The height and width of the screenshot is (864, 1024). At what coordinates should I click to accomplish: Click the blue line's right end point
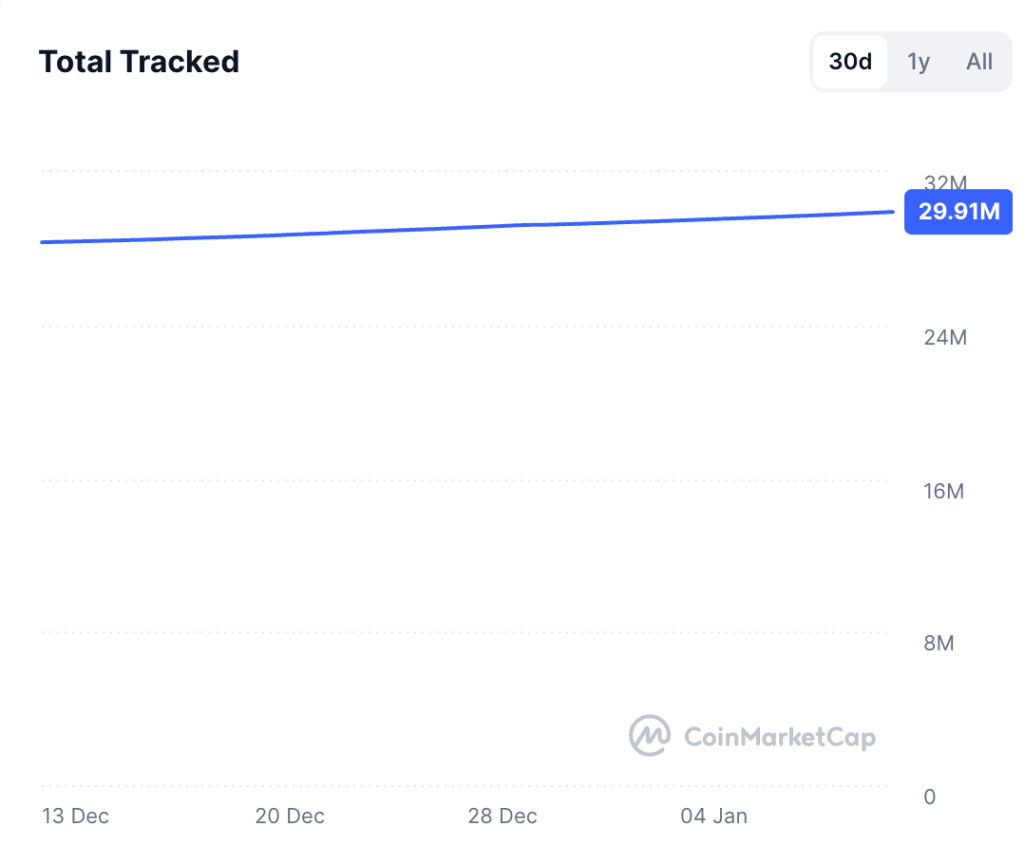pos(891,211)
